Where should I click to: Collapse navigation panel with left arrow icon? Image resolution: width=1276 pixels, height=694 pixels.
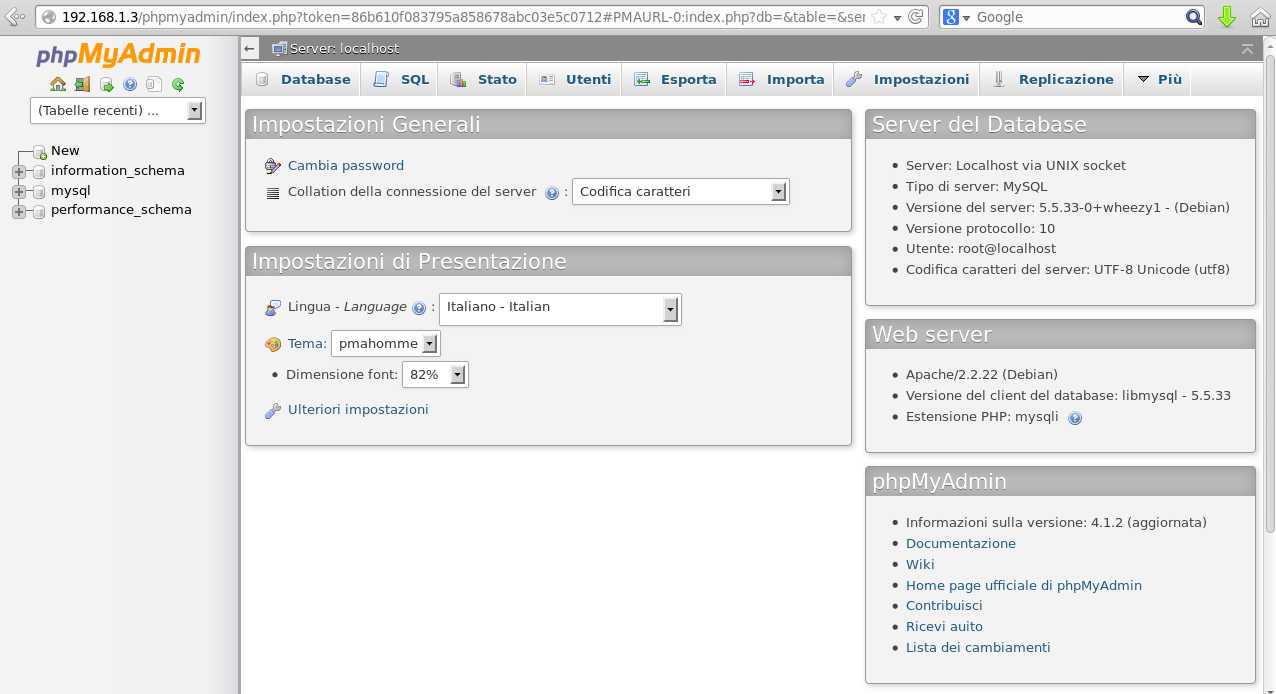tap(250, 48)
